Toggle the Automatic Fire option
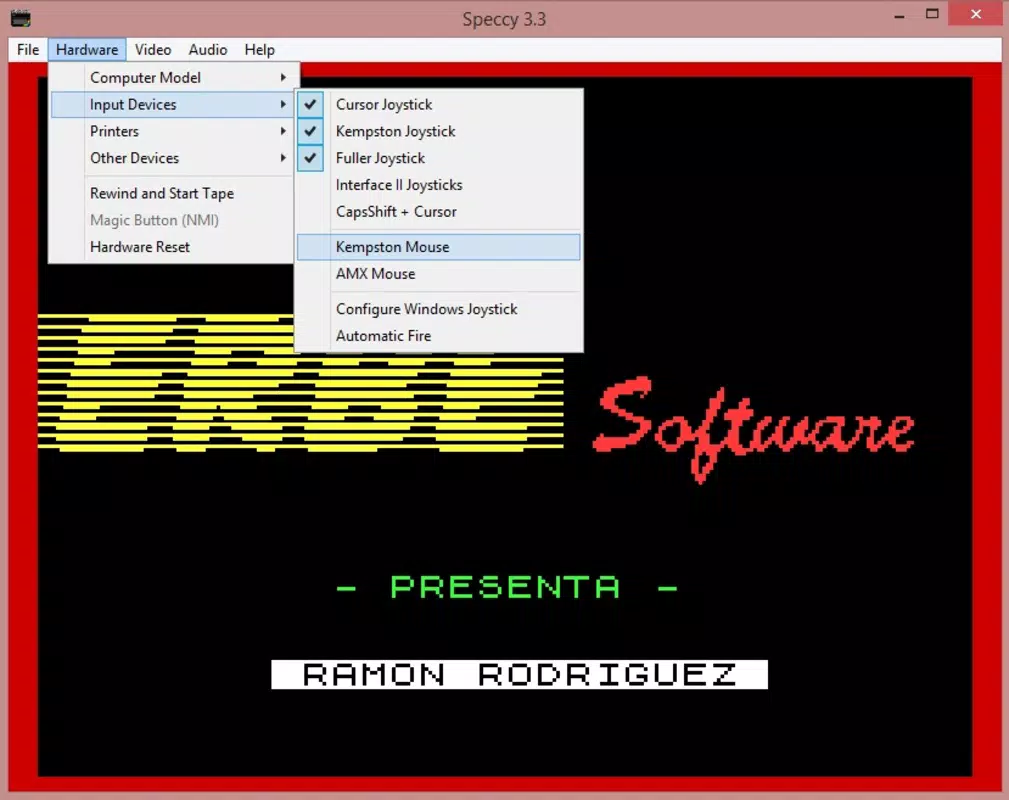Image resolution: width=1009 pixels, height=800 pixels. coord(439,336)
